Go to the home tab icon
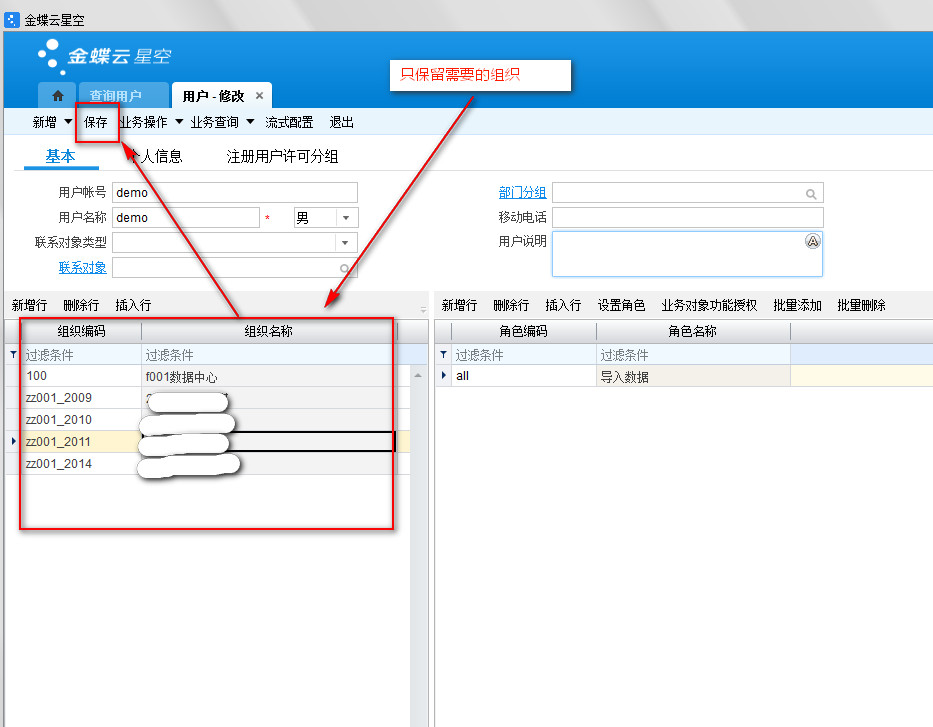Screen dimensions: 933x727 57,96
